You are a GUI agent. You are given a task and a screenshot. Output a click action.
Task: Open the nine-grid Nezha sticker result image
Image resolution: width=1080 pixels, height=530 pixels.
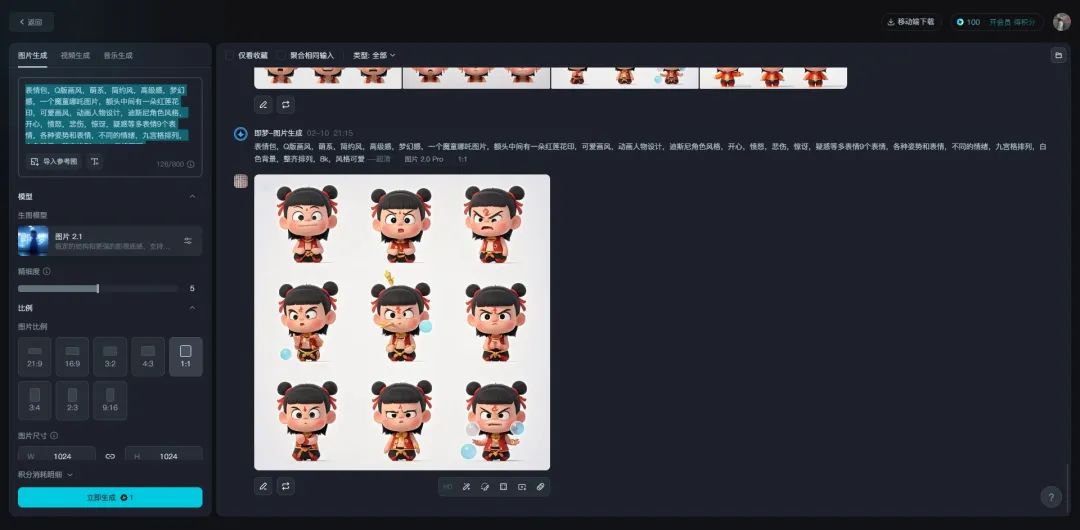click(402, 322)
